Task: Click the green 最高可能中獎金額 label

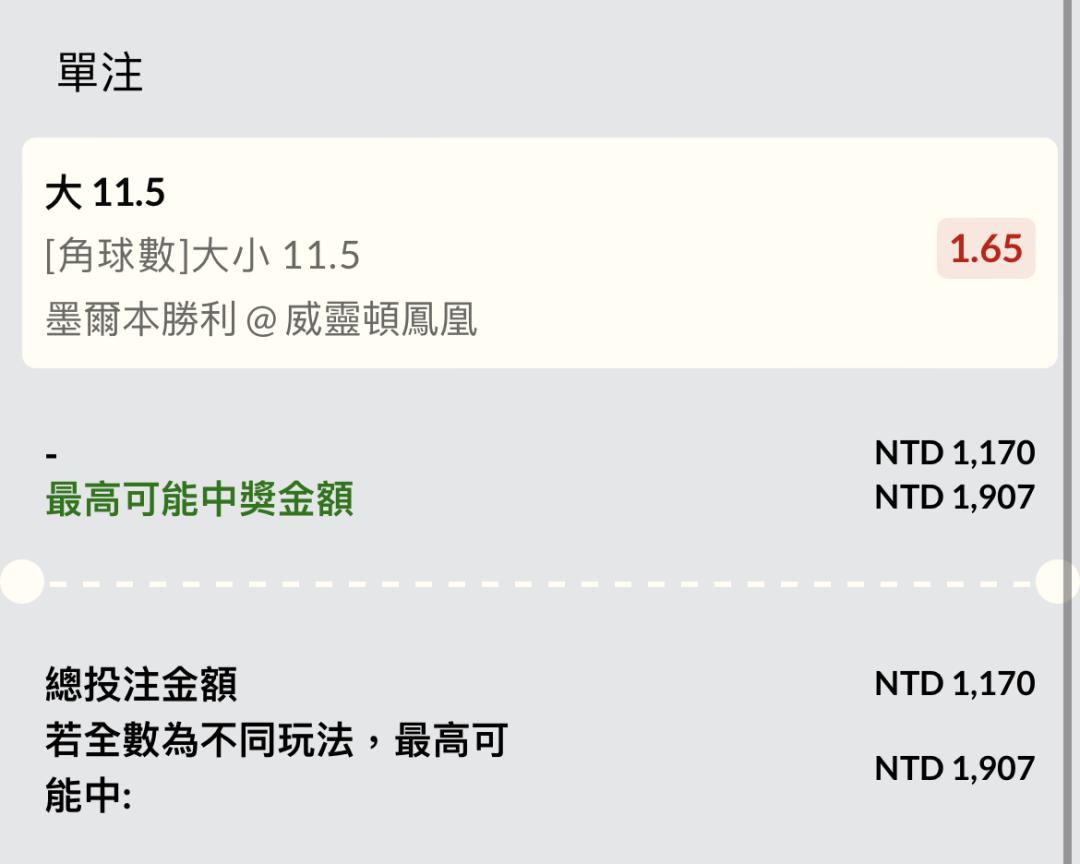Action: tap(199, 499)
